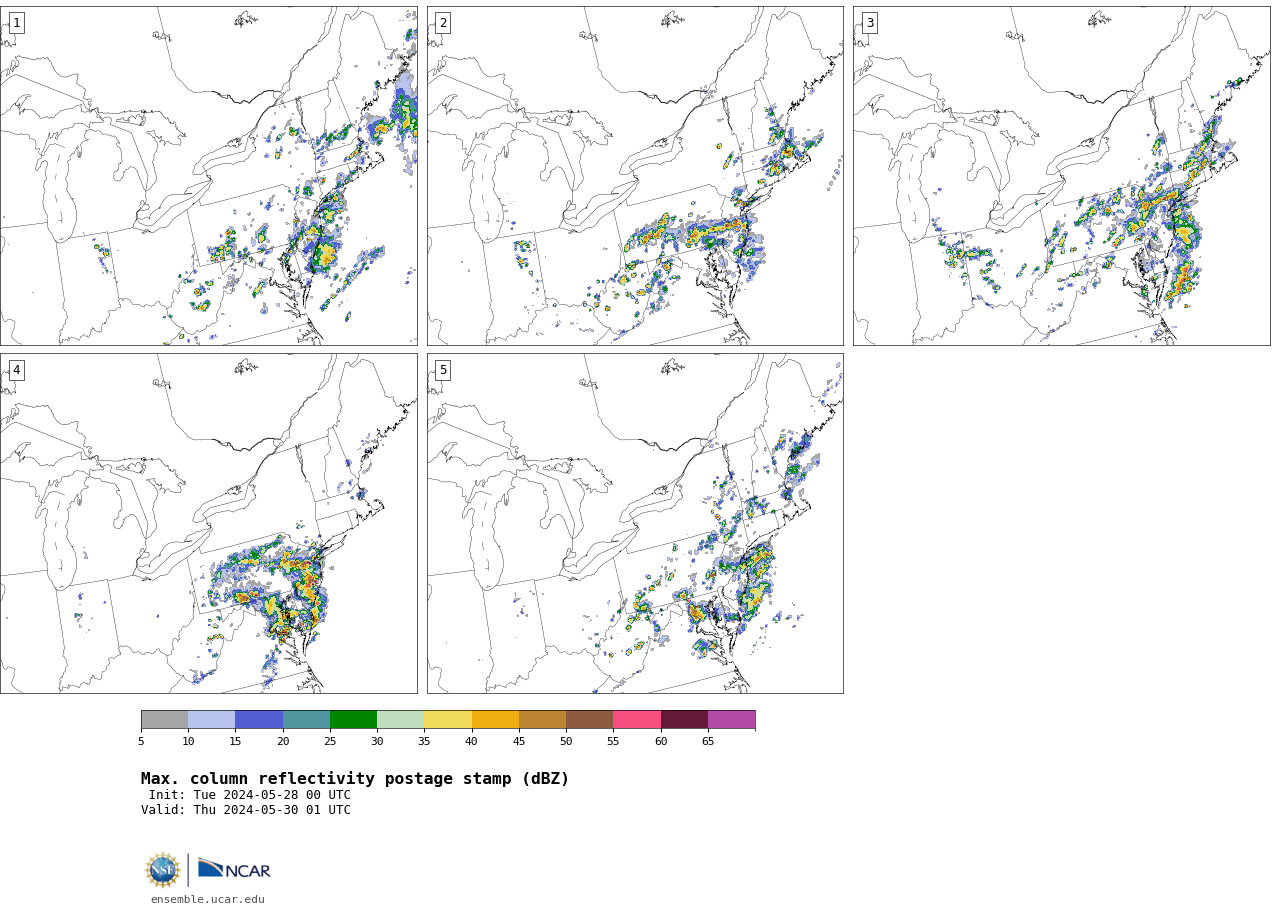Open ensemble member 5 reflectivity map
This screenshot has height=910, width=1280.
point(635,523)
